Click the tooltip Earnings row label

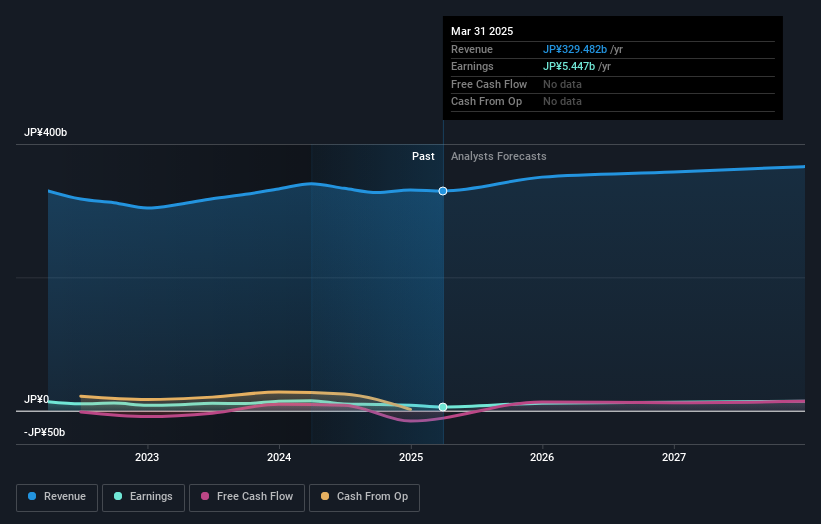point(472,66)
